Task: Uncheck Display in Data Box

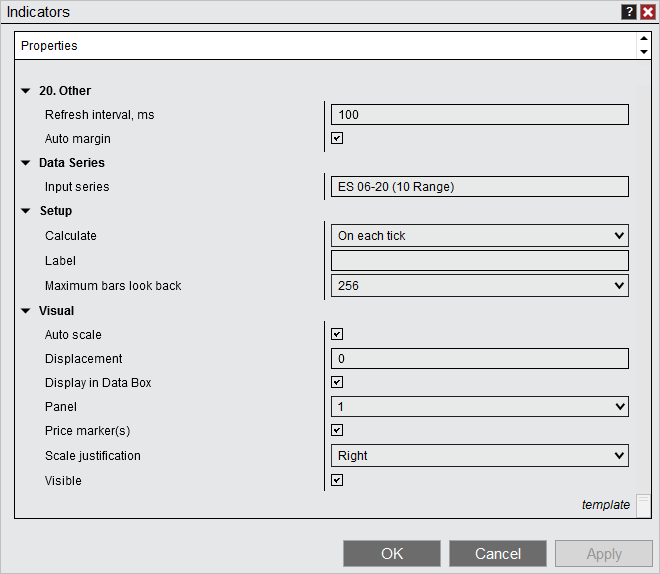Action: [x=337, y=383]
